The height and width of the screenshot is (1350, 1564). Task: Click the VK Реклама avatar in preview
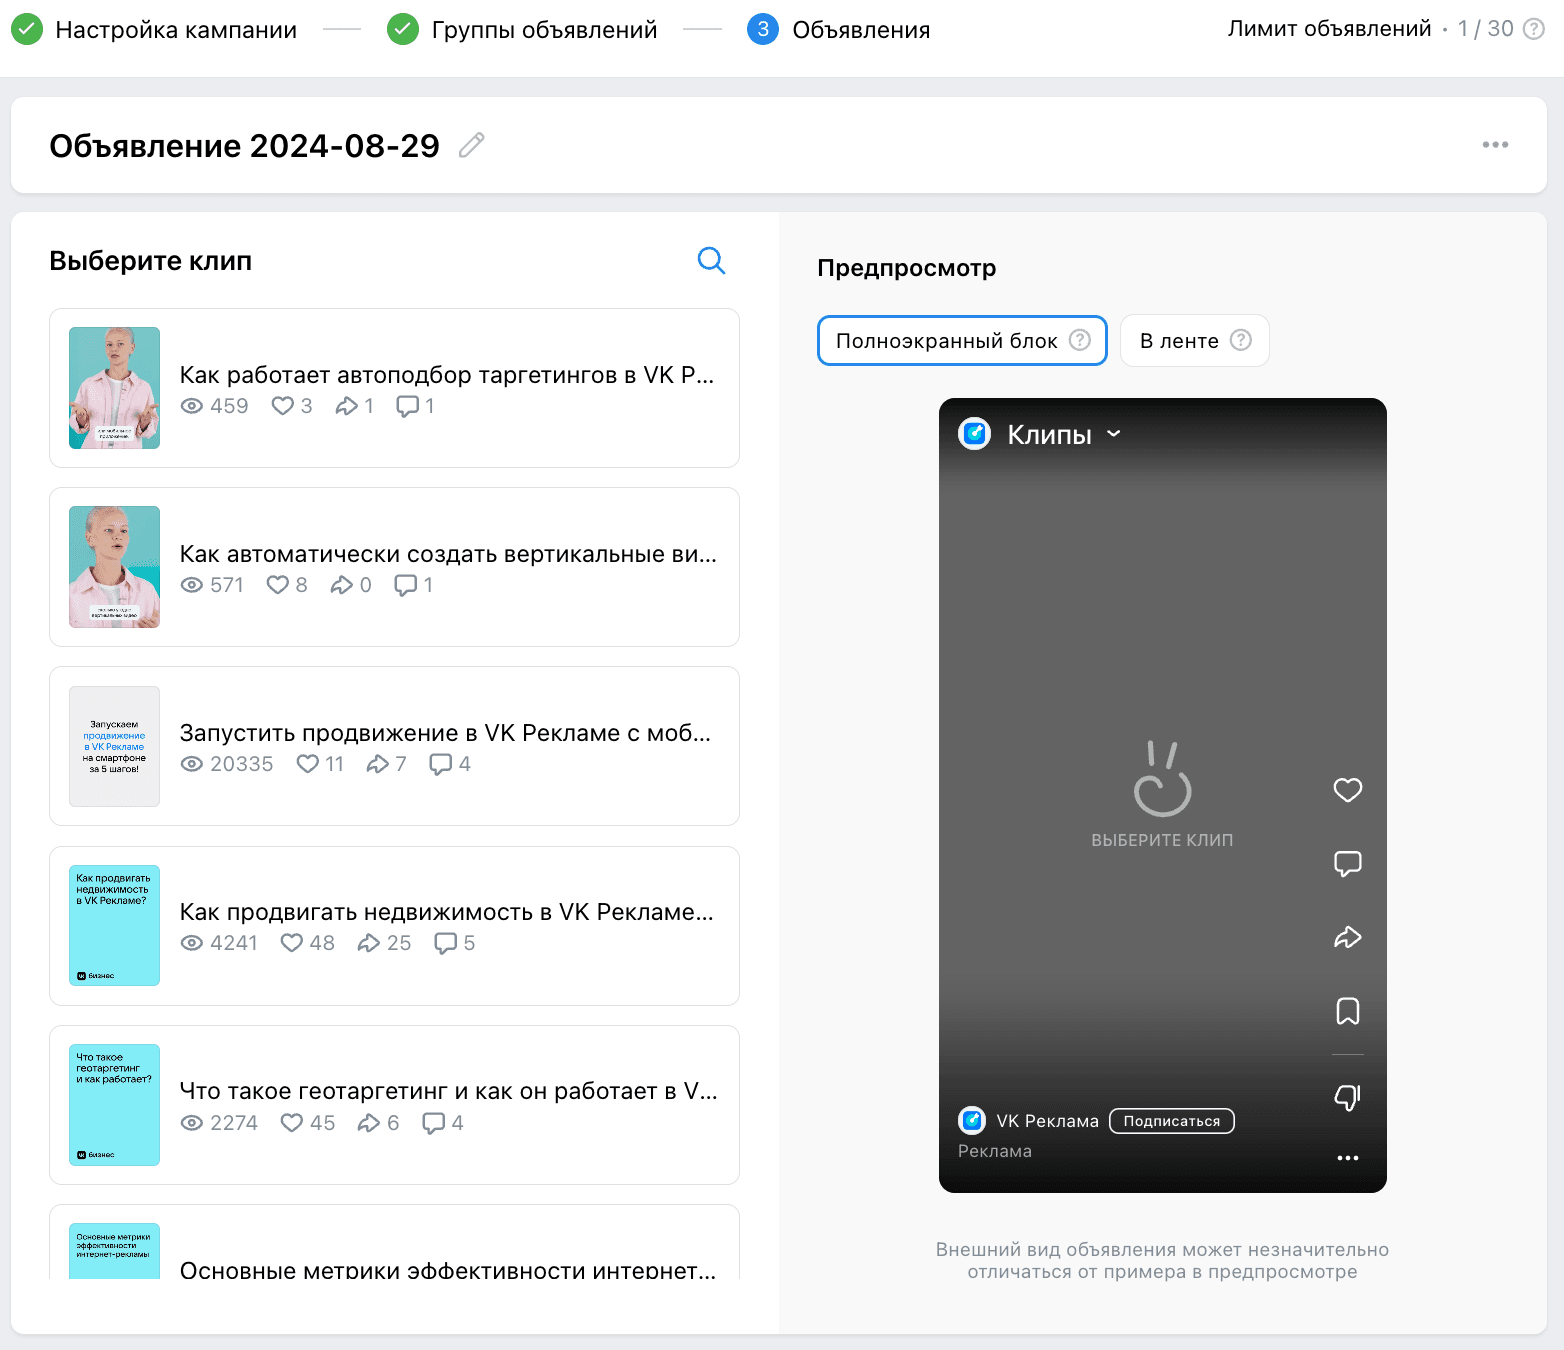(x=971, y=1120)
